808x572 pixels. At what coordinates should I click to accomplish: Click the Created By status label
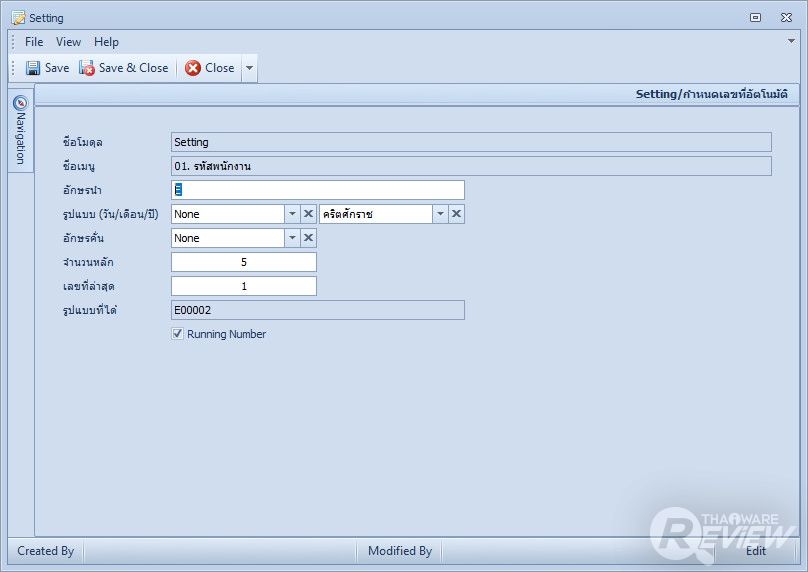(x=45, y=551)
